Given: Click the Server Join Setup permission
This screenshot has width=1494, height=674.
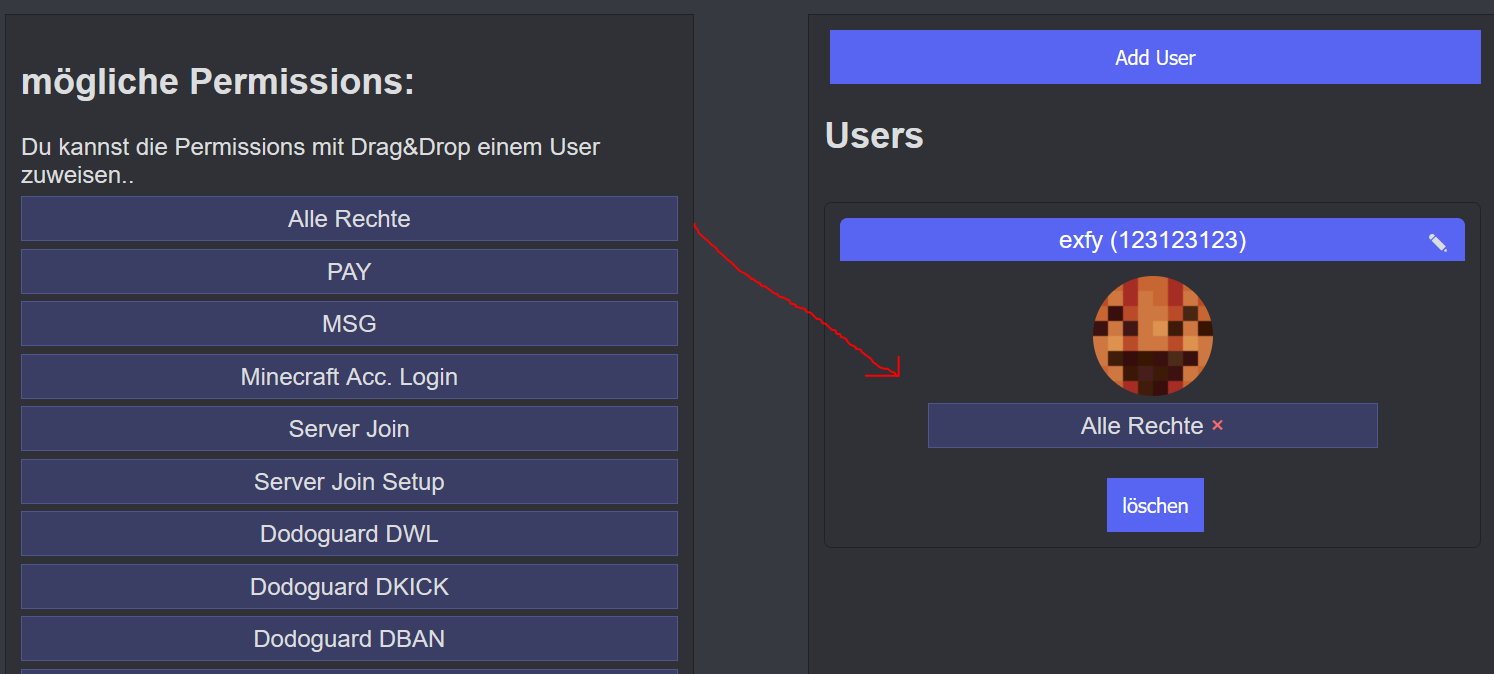Looking at the screenshot, I should 349,481.
